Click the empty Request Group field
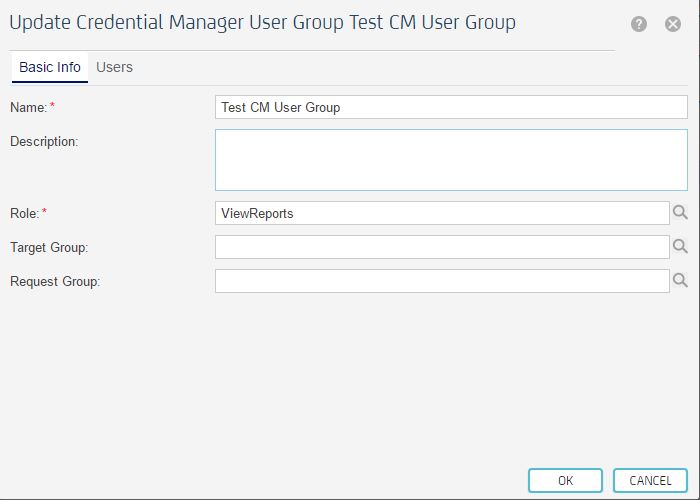This screenshot has width=700, height=500. pyautogui.click(x=441, y=281)
